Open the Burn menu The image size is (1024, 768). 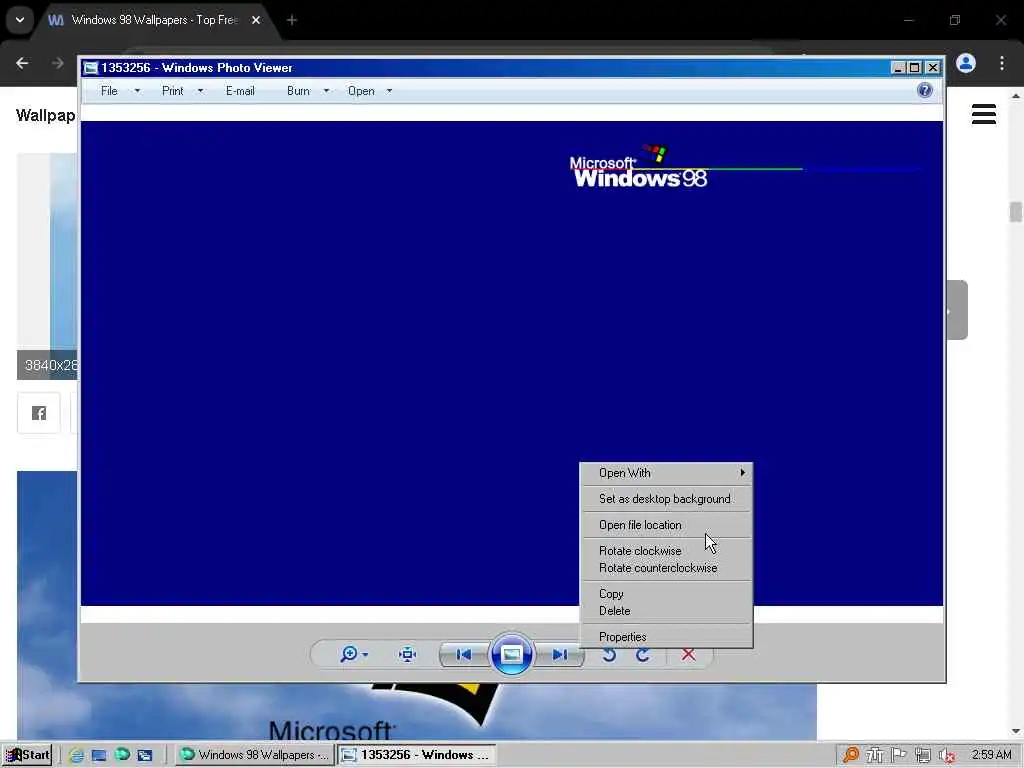pos(298,91)
